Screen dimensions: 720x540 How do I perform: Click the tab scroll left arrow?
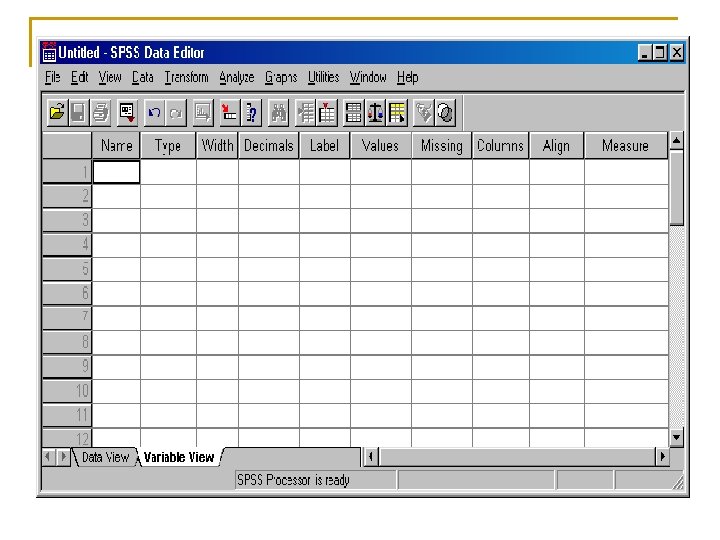click(48, 457)
